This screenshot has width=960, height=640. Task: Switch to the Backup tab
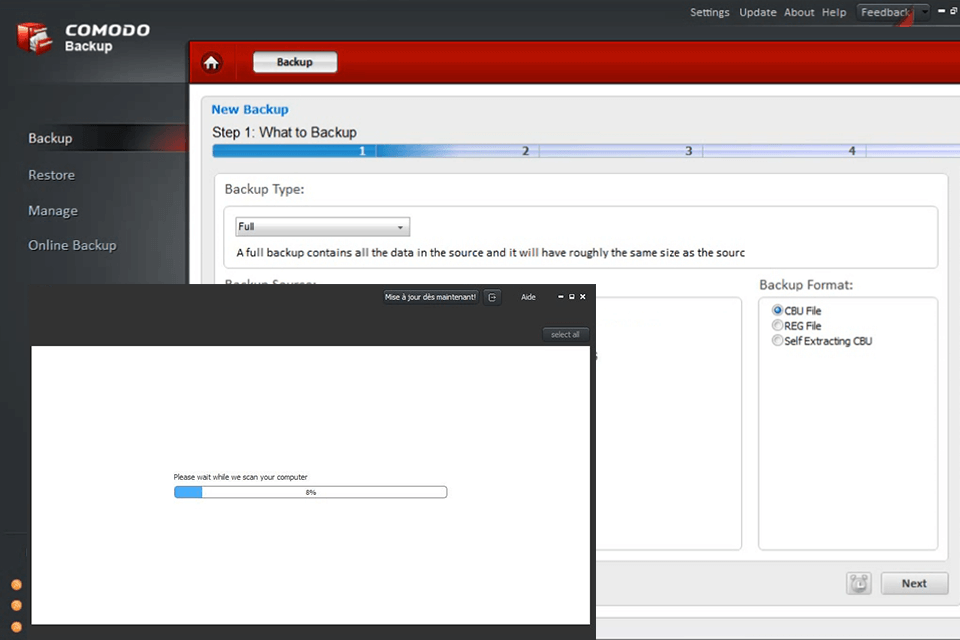(294, 62)
